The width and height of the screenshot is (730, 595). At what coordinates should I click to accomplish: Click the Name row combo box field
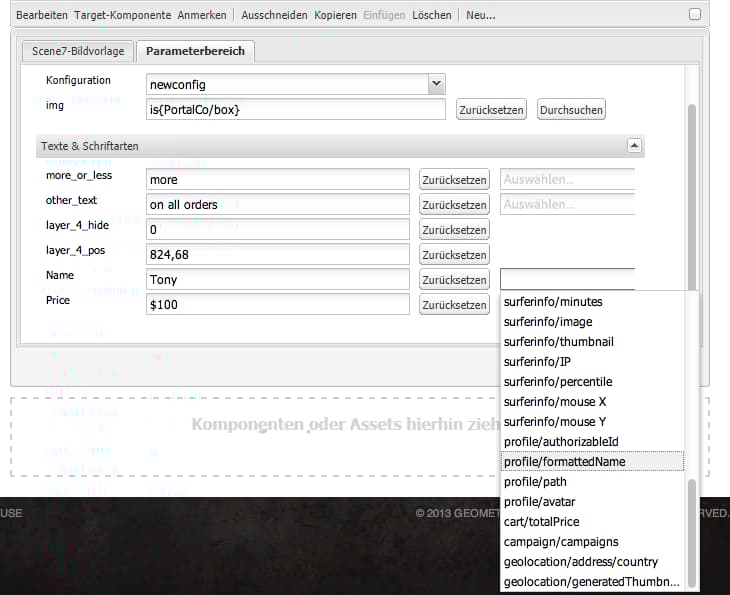568,279
